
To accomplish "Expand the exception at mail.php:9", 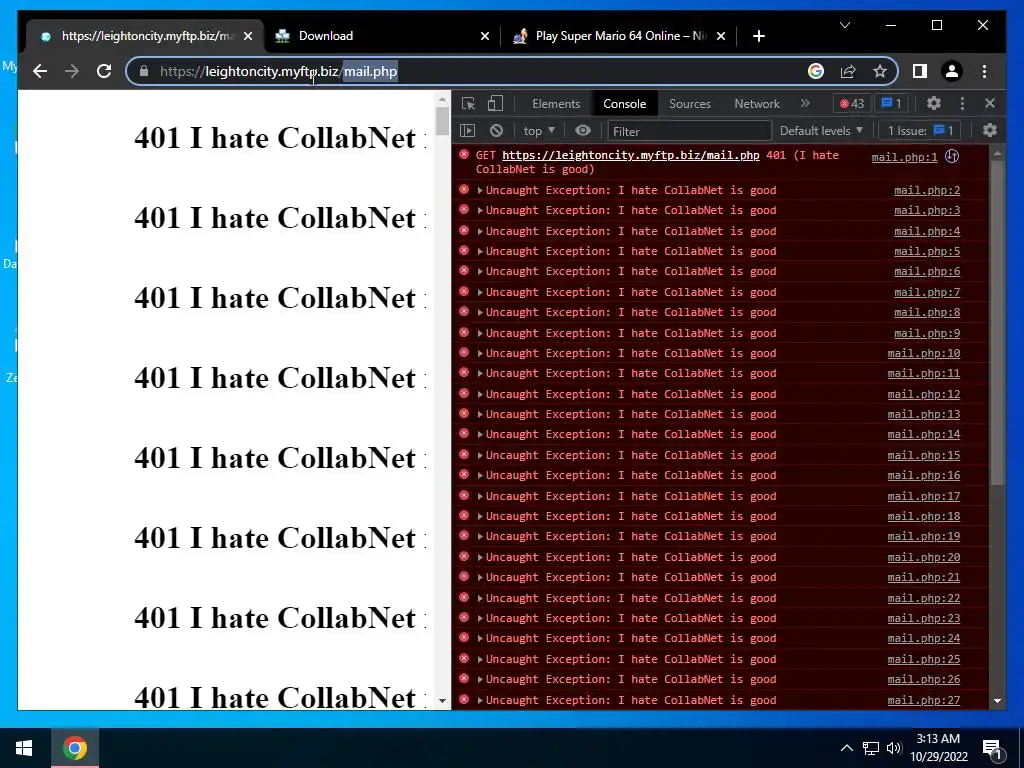I will coord(480,333).
